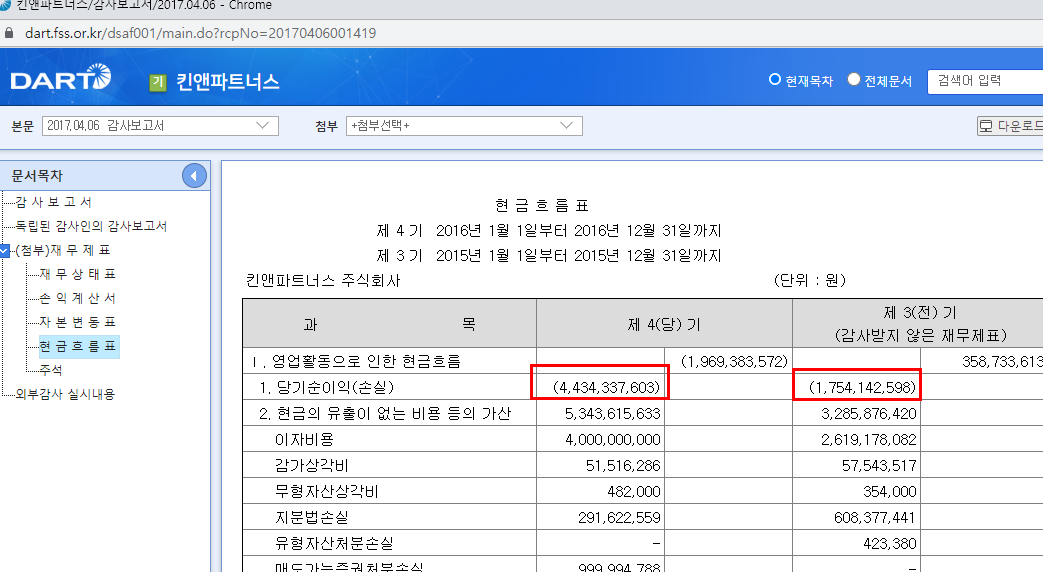Click the Chrome window favicon in the title bar
This screenshot has width=1043, height=572.
5,5
